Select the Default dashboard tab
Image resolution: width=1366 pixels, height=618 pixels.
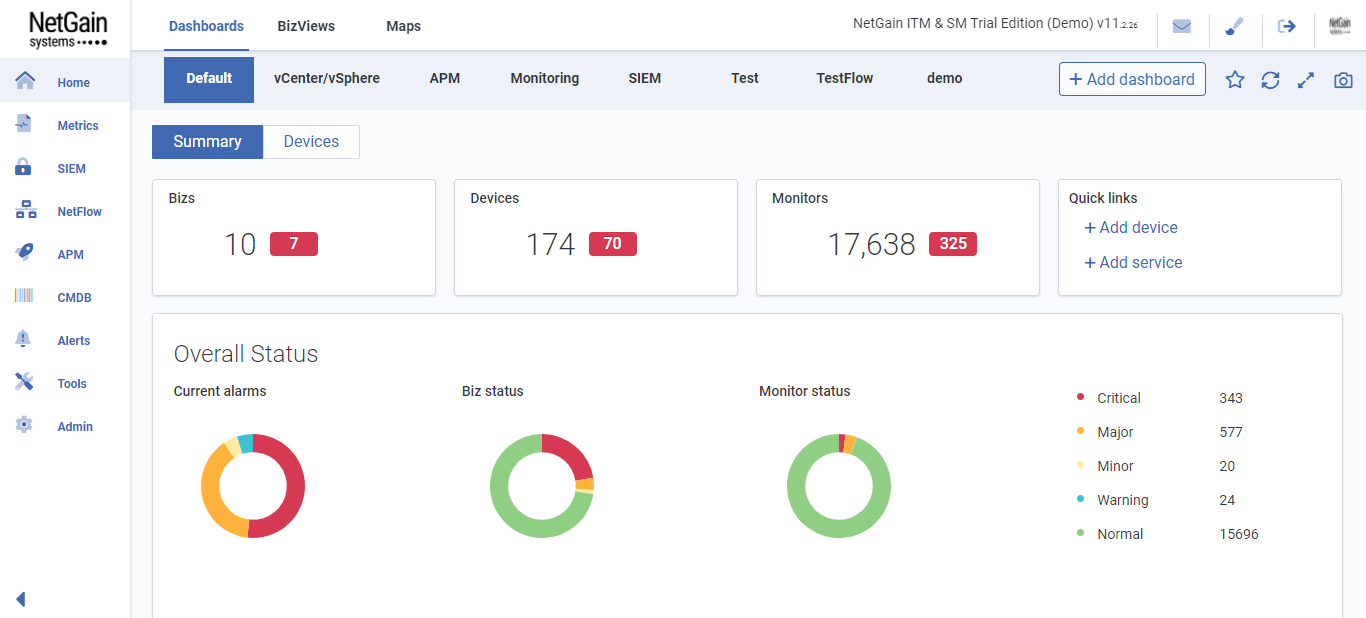pyautogui.click(x=209, y=78)
